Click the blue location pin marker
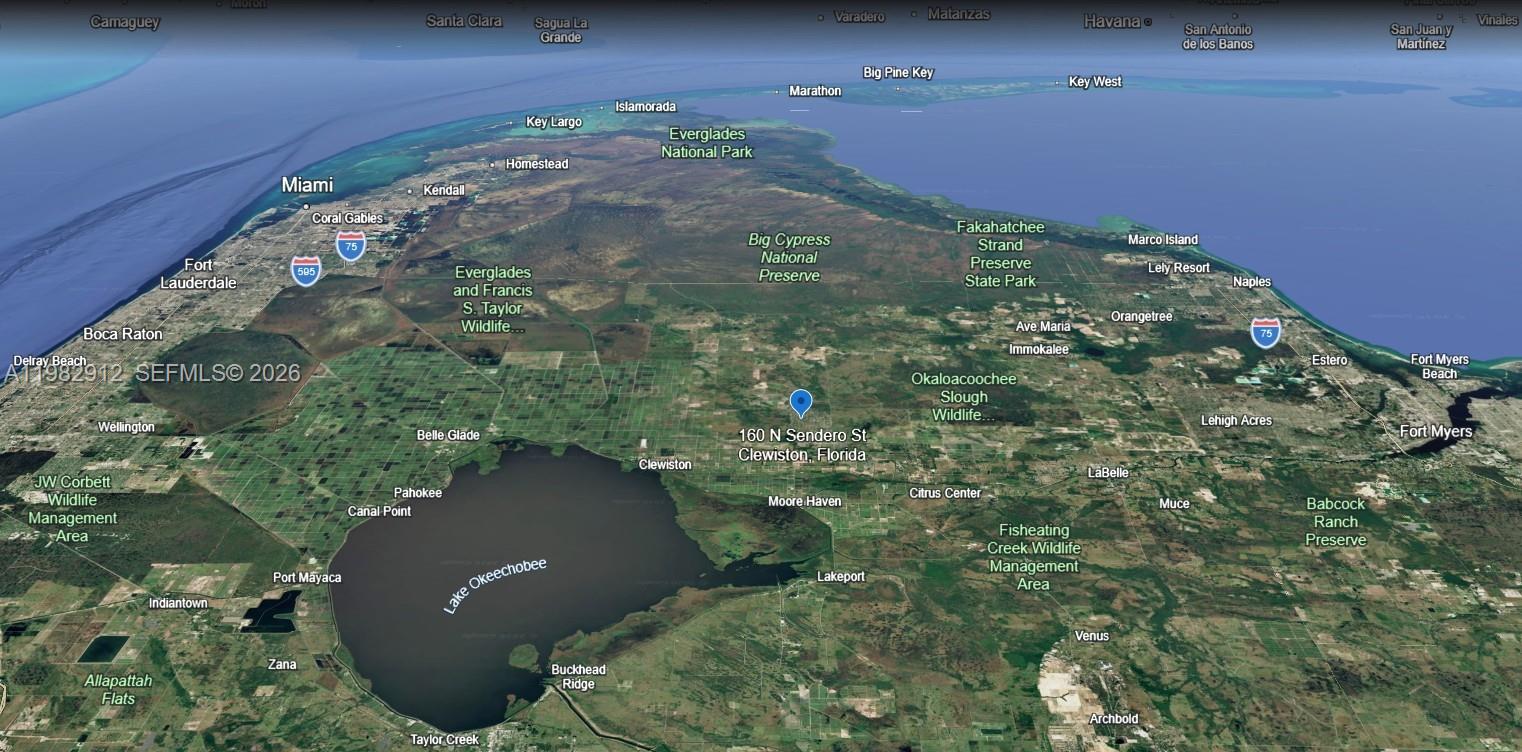 [800, 402]
